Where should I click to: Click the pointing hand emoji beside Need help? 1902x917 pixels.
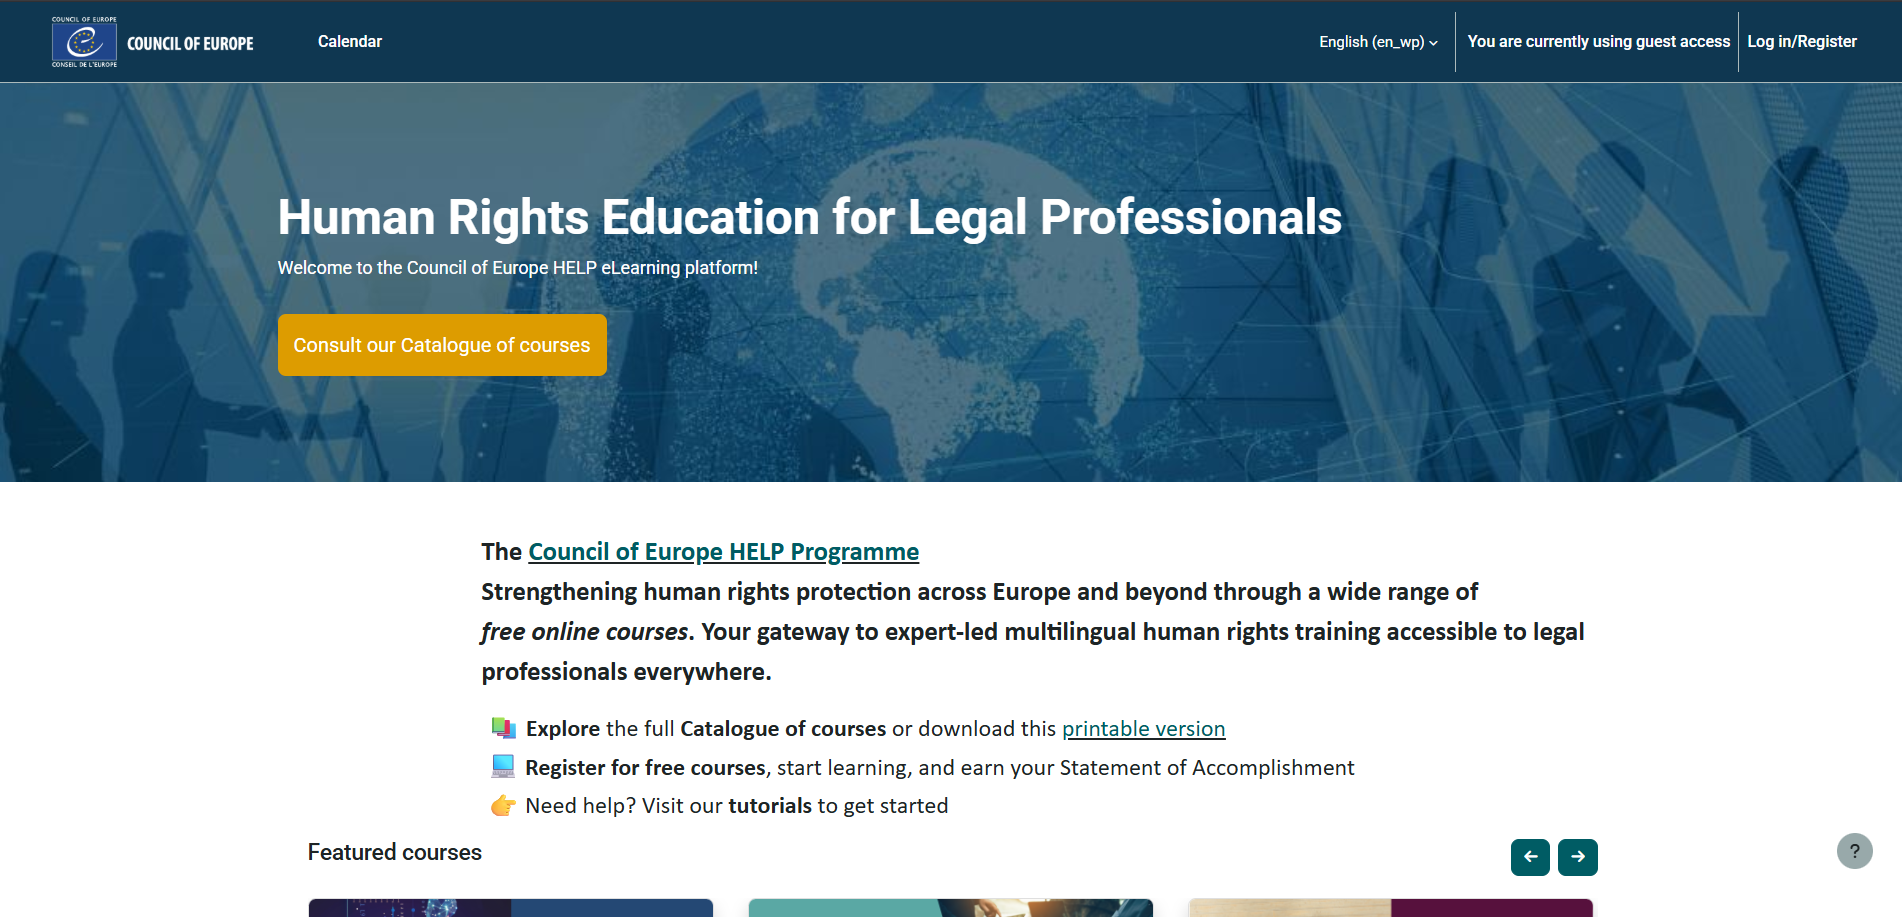503,806
